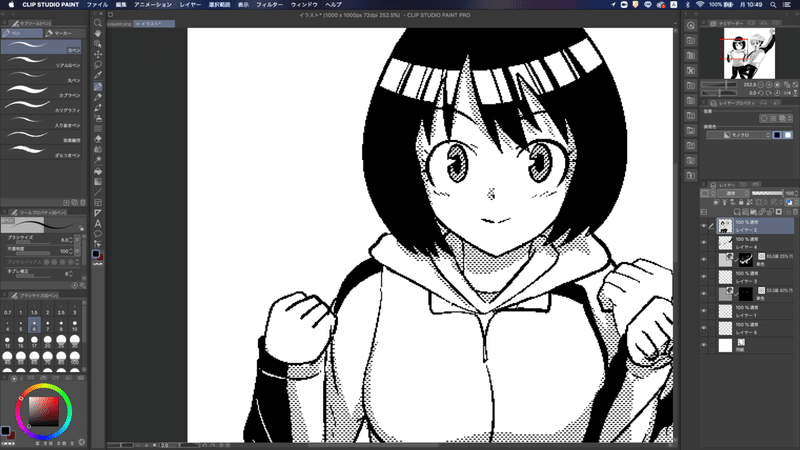
Task: Hide レイヤー 5 layer visibility
Action: (x=704, y=328)
